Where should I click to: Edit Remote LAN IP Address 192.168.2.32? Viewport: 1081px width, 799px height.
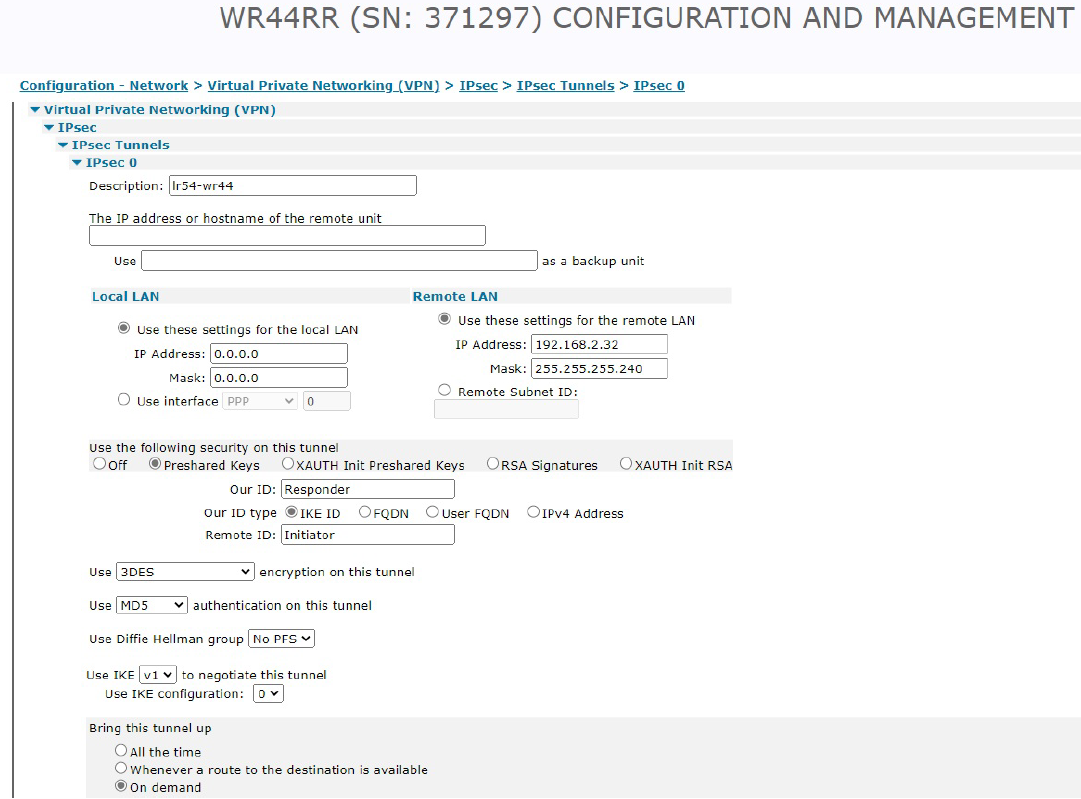599,344
